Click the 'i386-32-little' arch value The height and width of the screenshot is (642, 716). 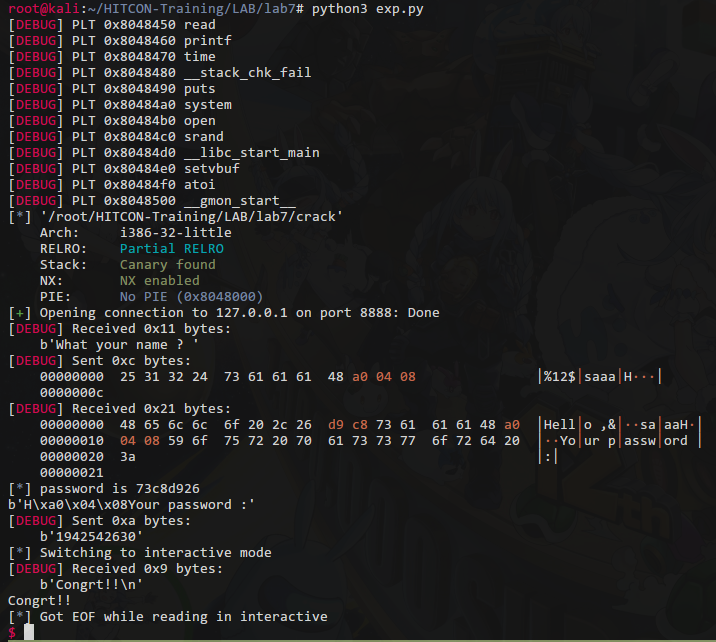pos(176,232)
